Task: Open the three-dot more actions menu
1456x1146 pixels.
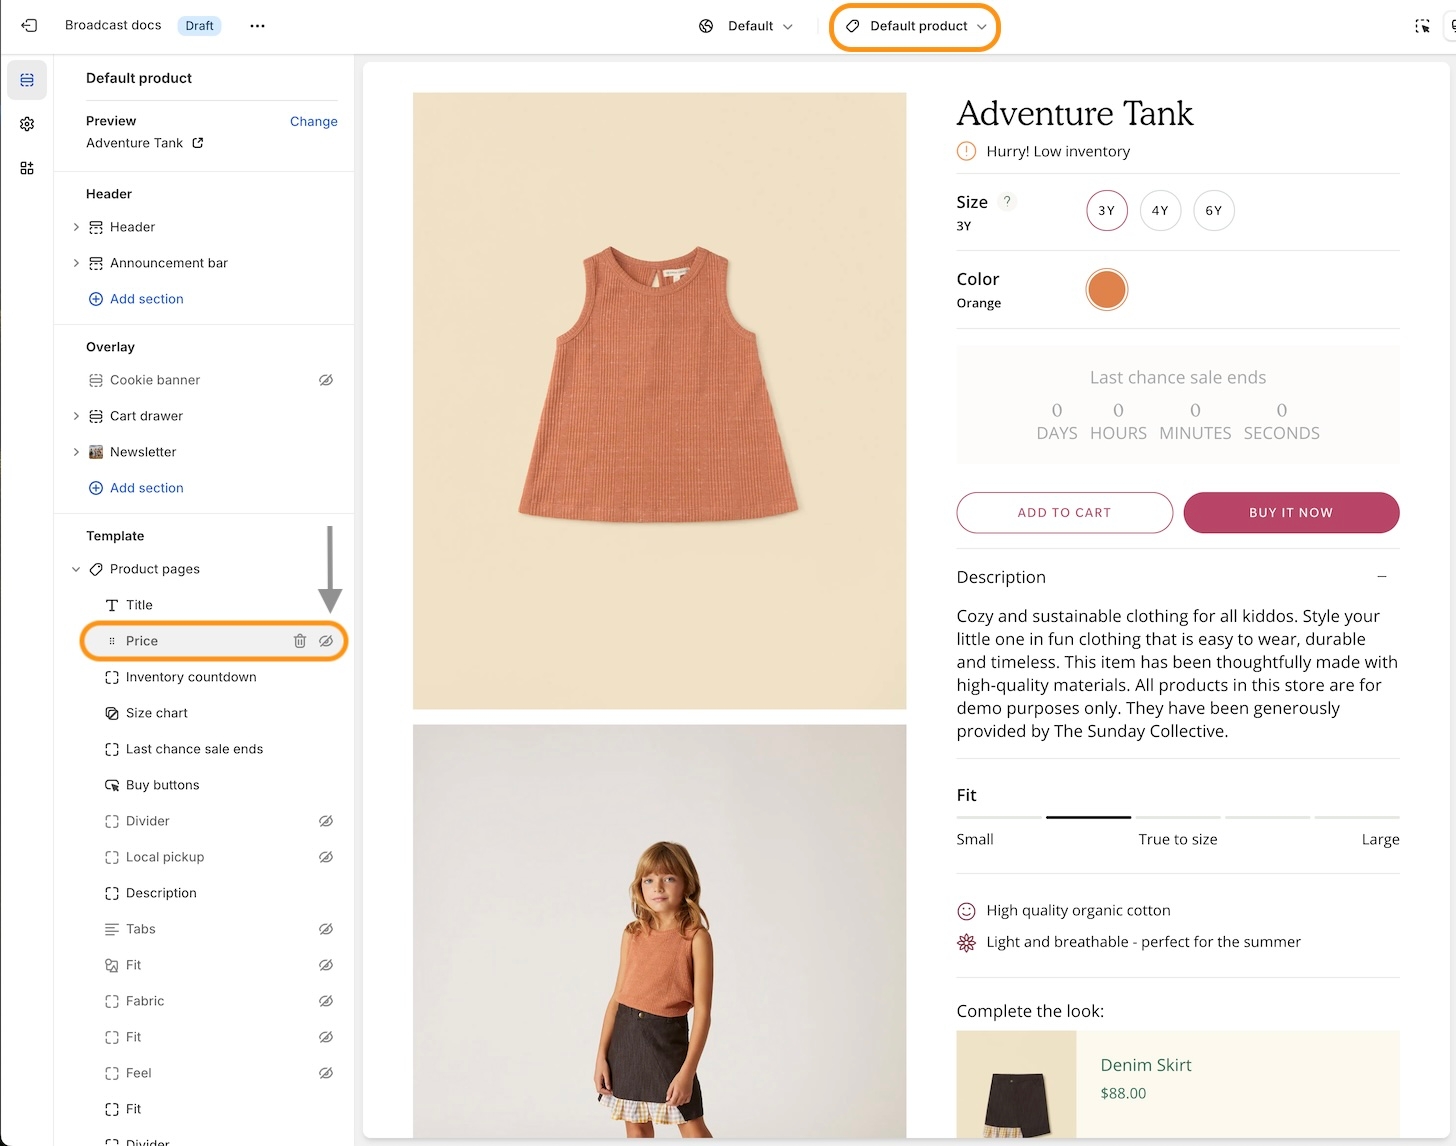Action: click(257, 26)
